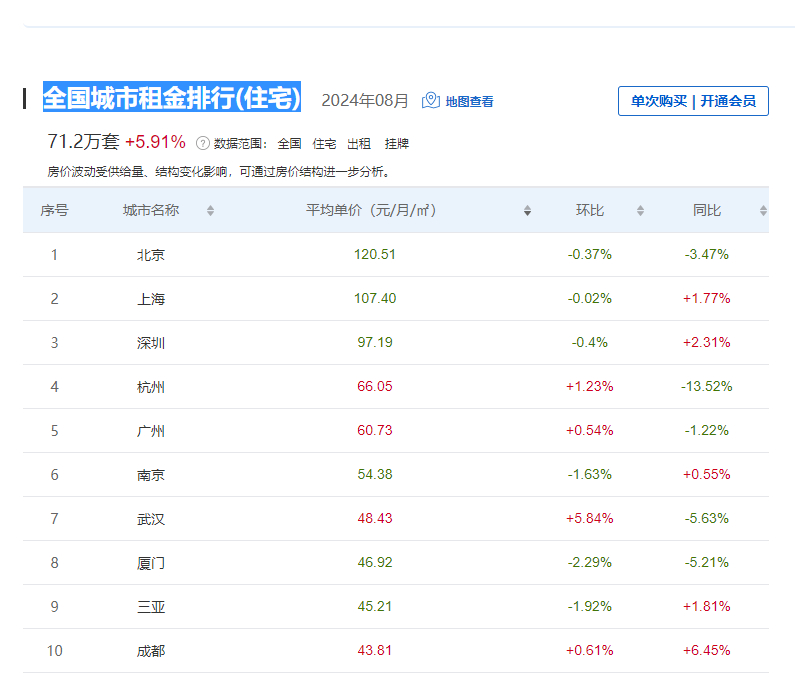This screenshot has width=795, height=694.
Task: Click the 单次购买 | 开通会员 button
Action: point(693,101)
